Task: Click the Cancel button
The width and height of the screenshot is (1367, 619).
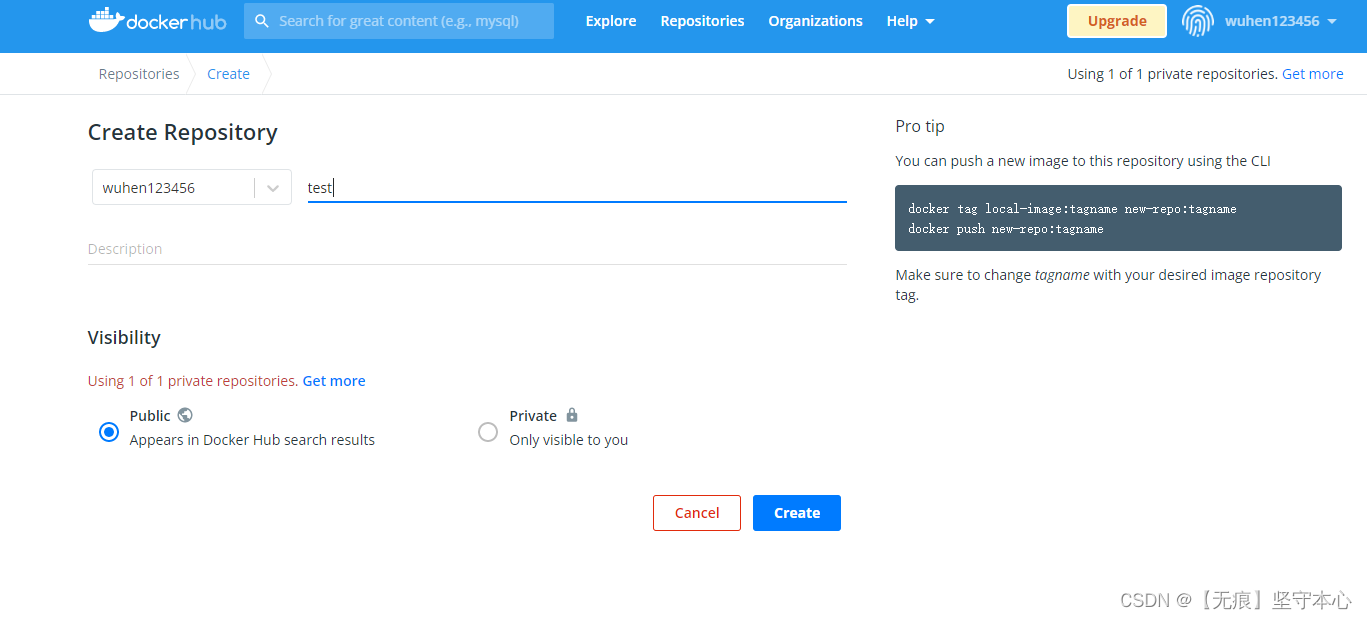Action: (x=697, y=513)
